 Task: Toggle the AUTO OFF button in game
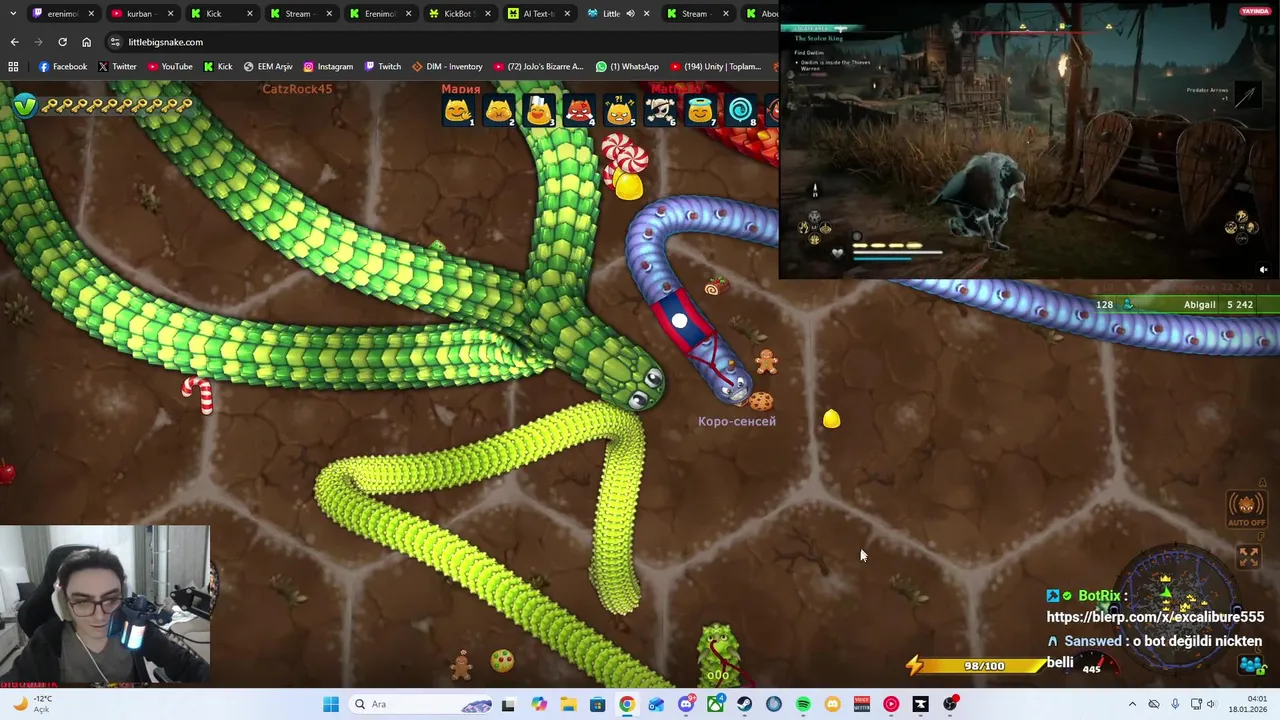(x=1246, y=509)
